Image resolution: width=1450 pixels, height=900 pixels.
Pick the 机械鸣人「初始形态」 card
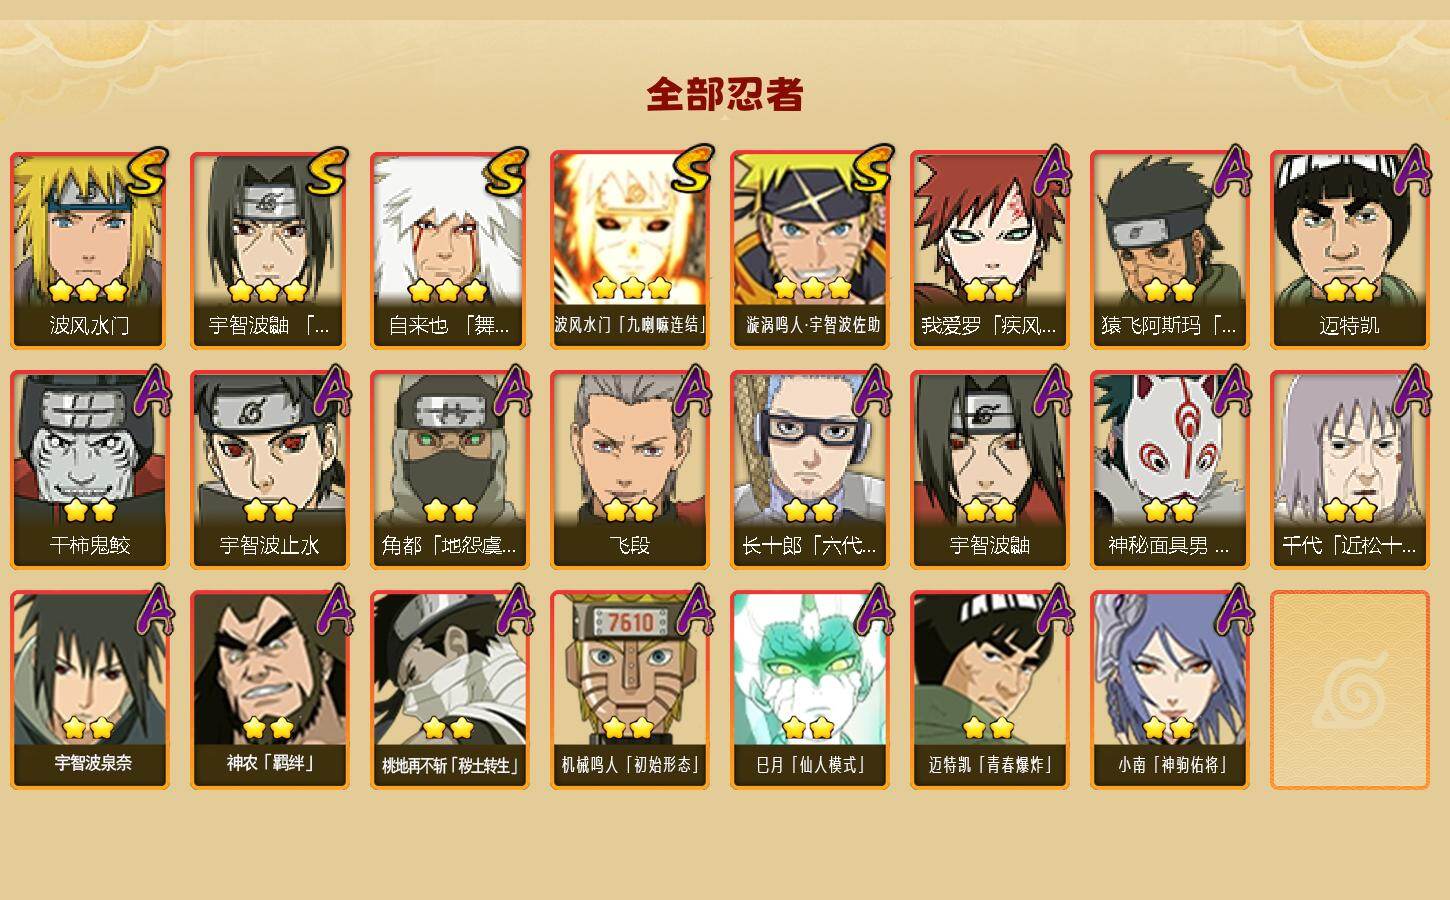coord(630,690)
